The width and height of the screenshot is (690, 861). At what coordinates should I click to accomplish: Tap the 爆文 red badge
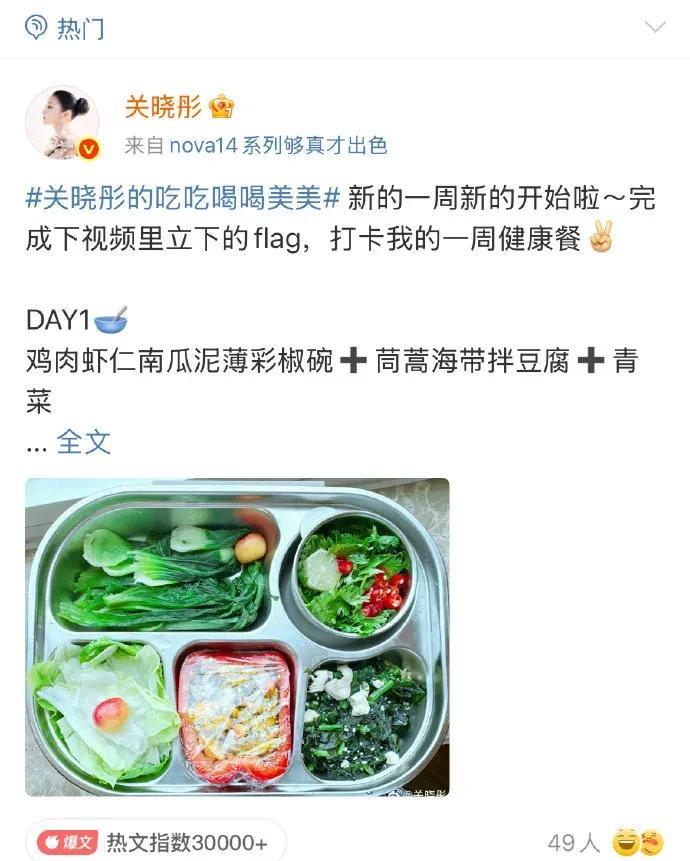(68, 841)
